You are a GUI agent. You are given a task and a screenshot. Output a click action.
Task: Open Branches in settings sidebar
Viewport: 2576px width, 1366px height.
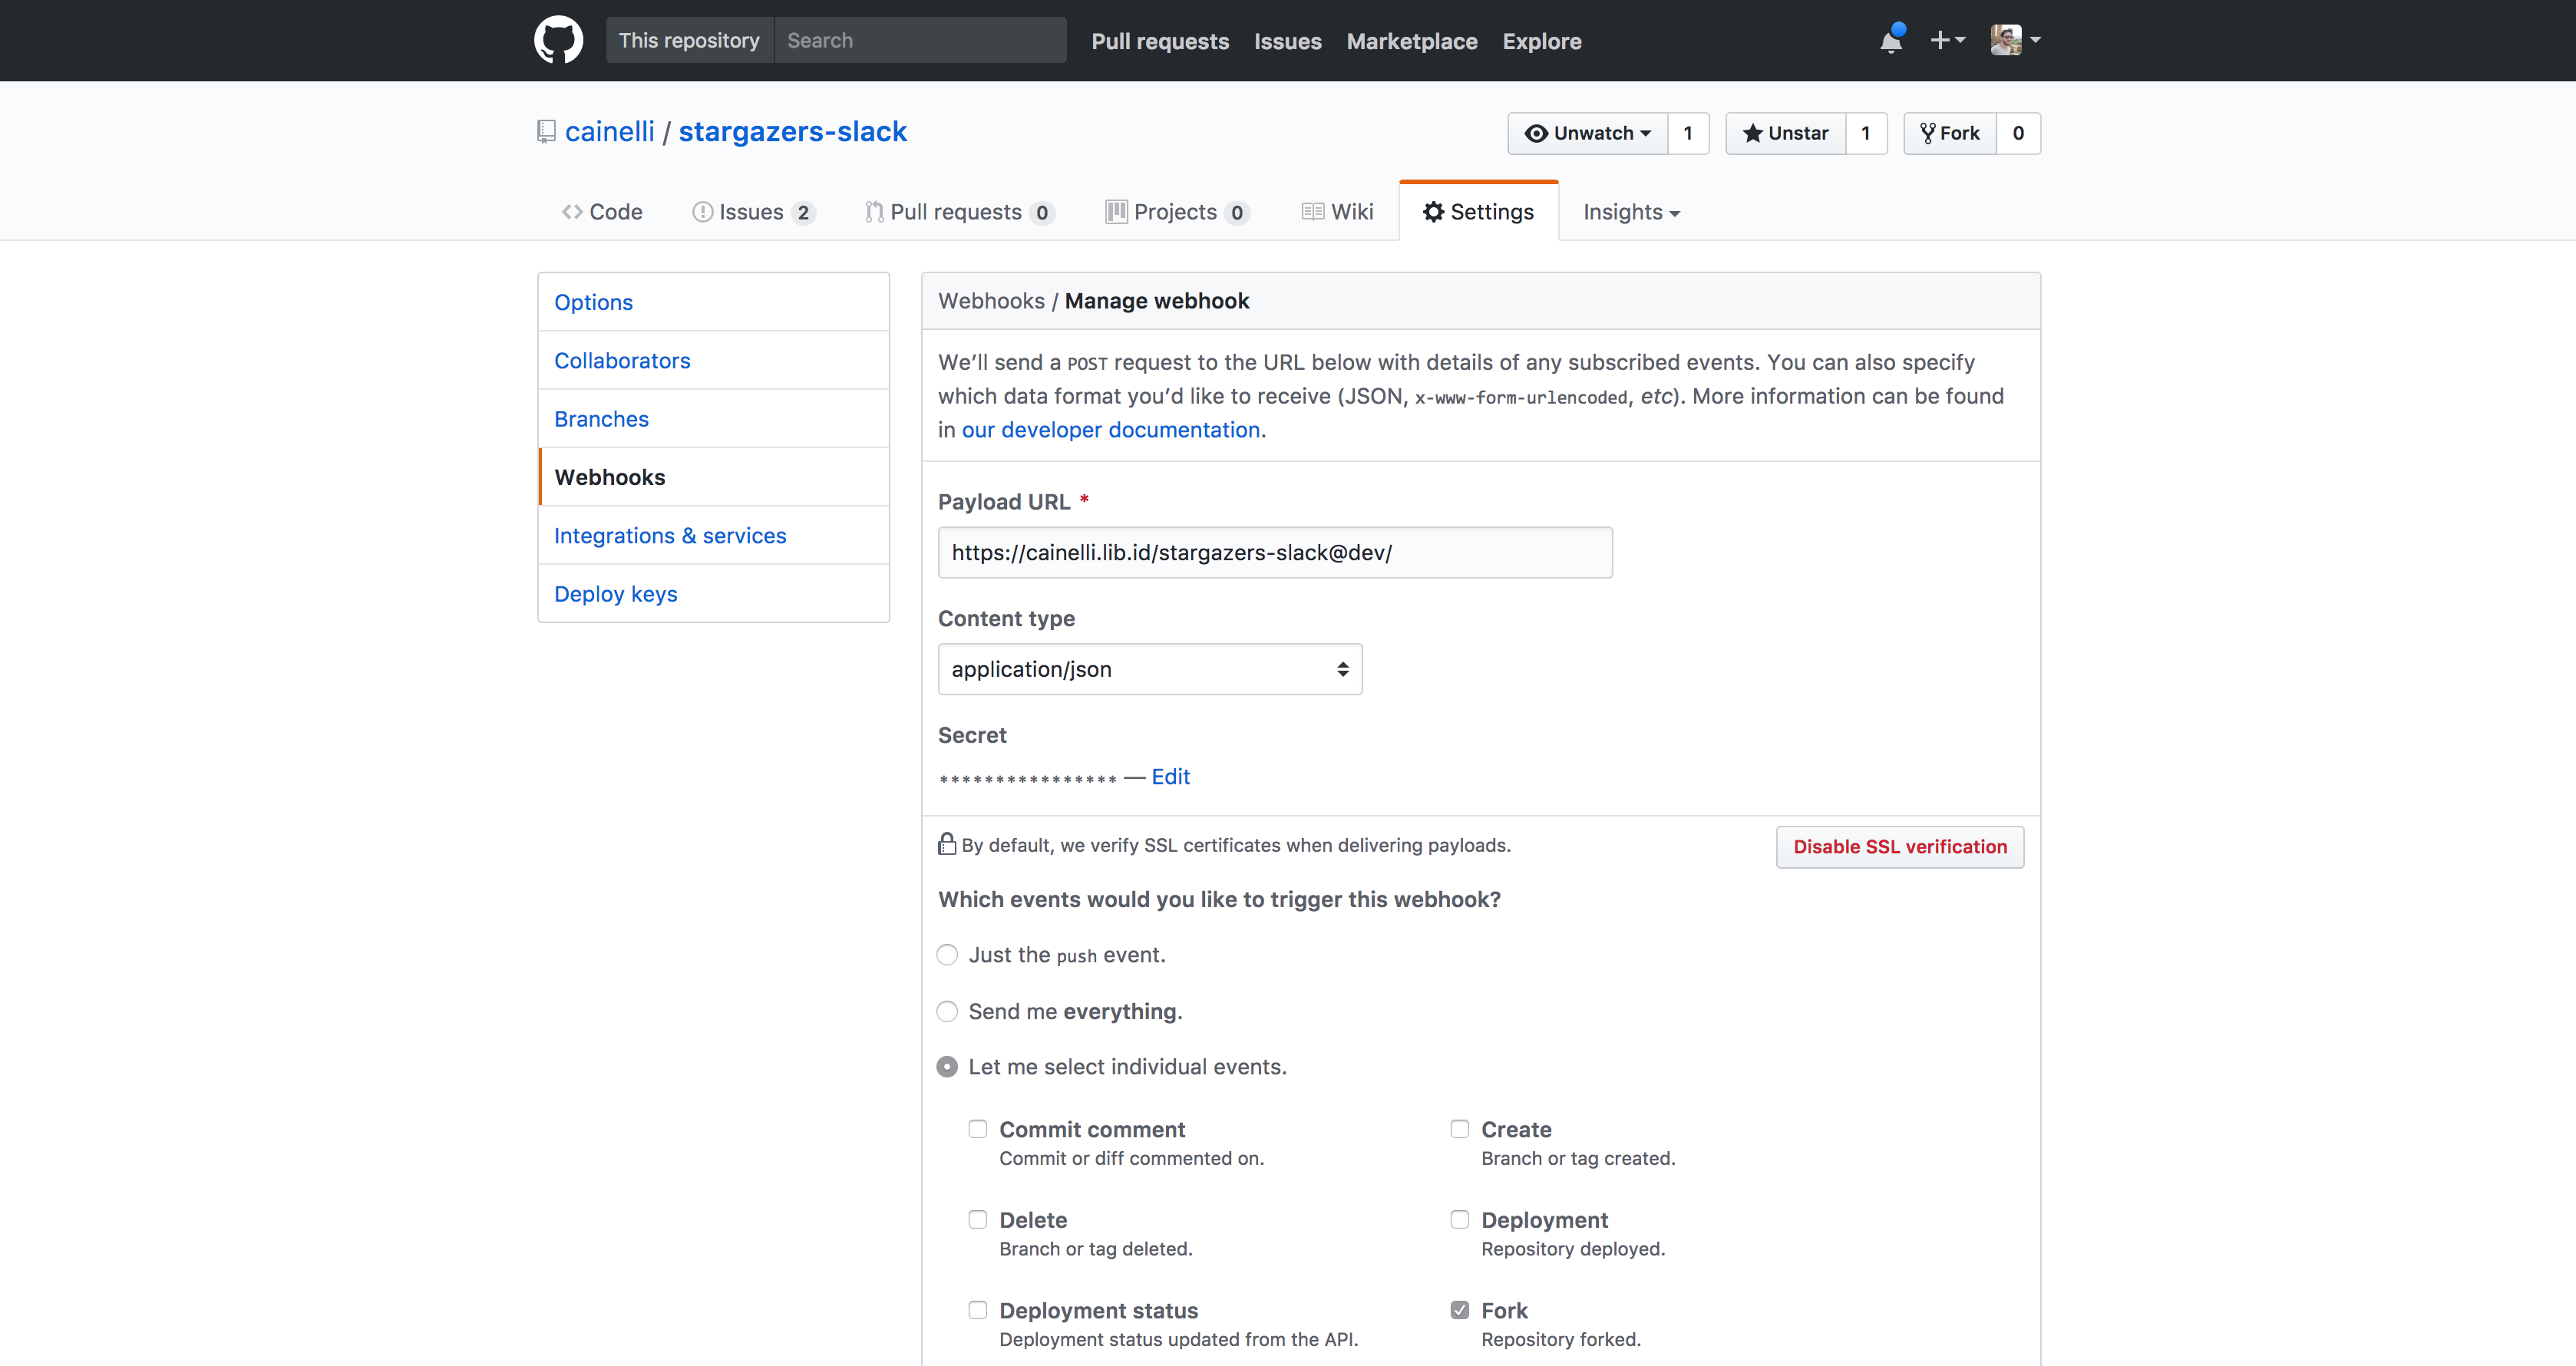coord(713,418)
